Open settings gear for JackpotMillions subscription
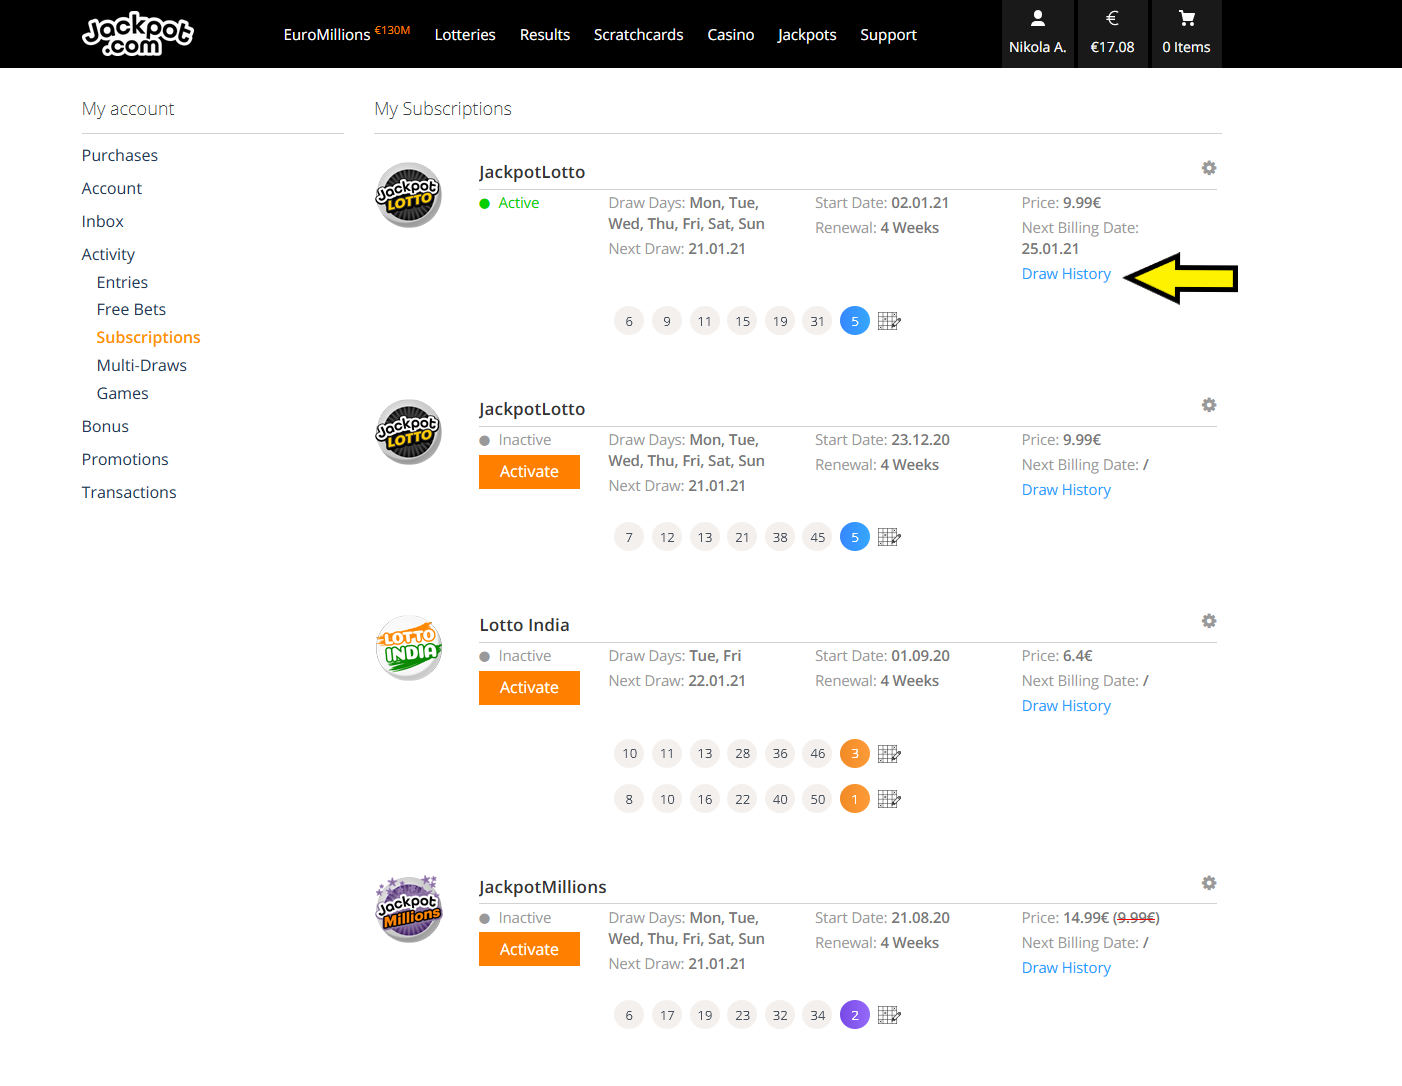 [1209, 883]
